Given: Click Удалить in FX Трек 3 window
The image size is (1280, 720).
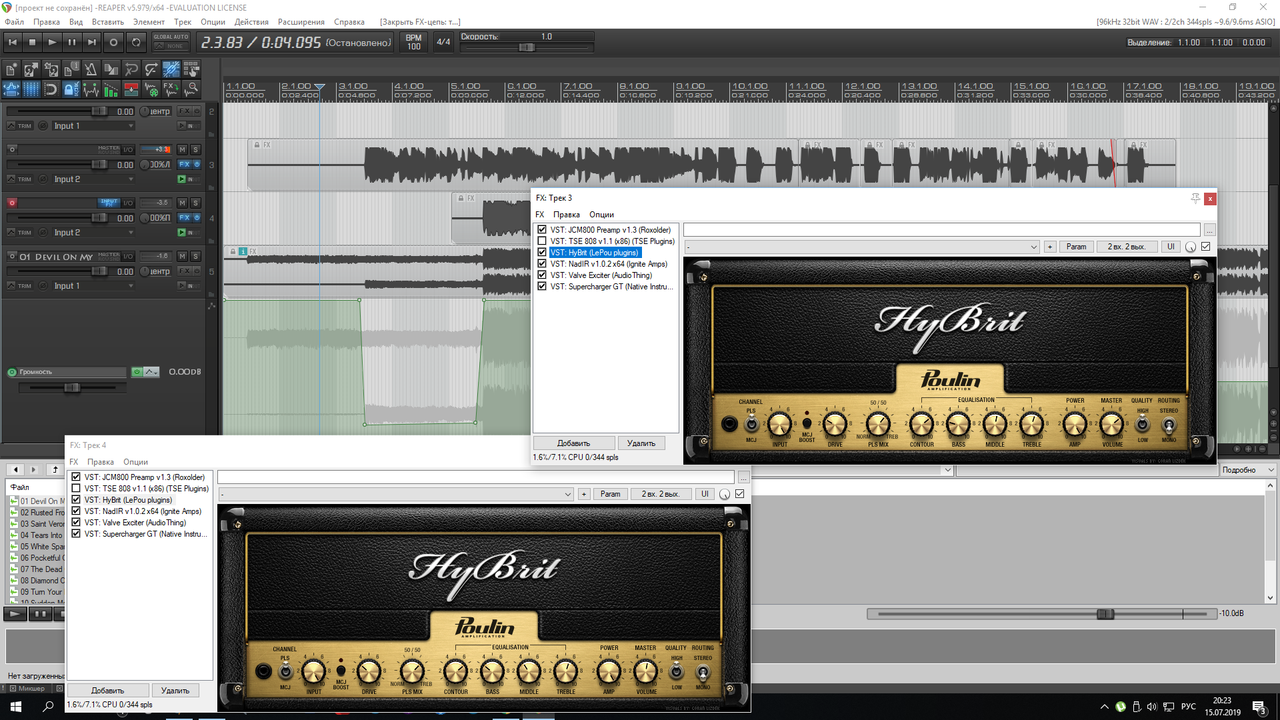Looking at the screenshot, I should [x=641, y=443].
